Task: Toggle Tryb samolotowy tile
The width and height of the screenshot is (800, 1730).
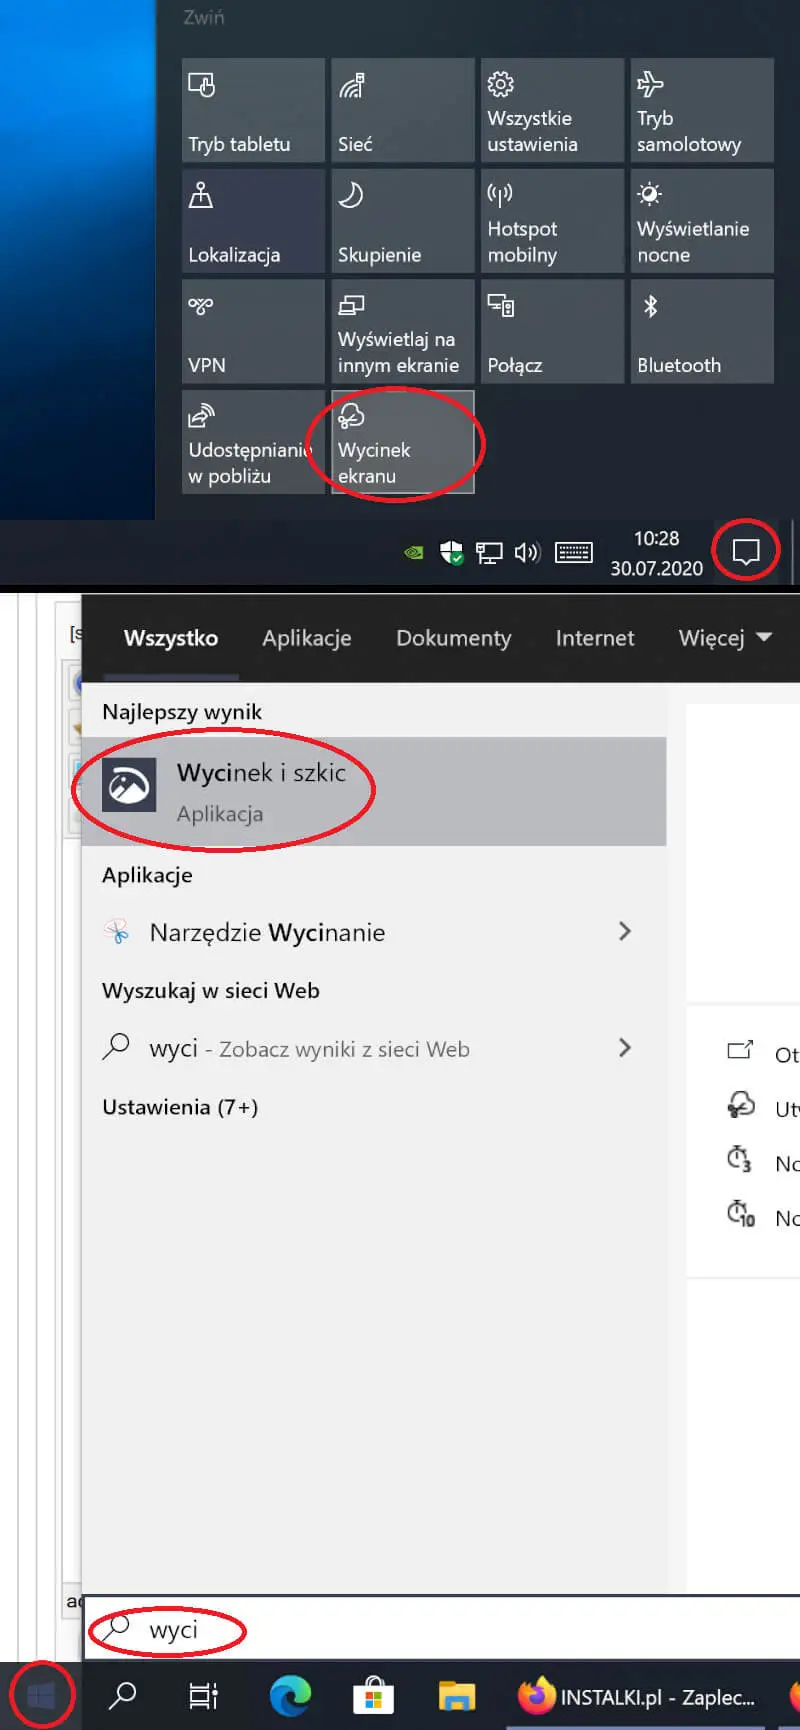Action: coord(702,110)
